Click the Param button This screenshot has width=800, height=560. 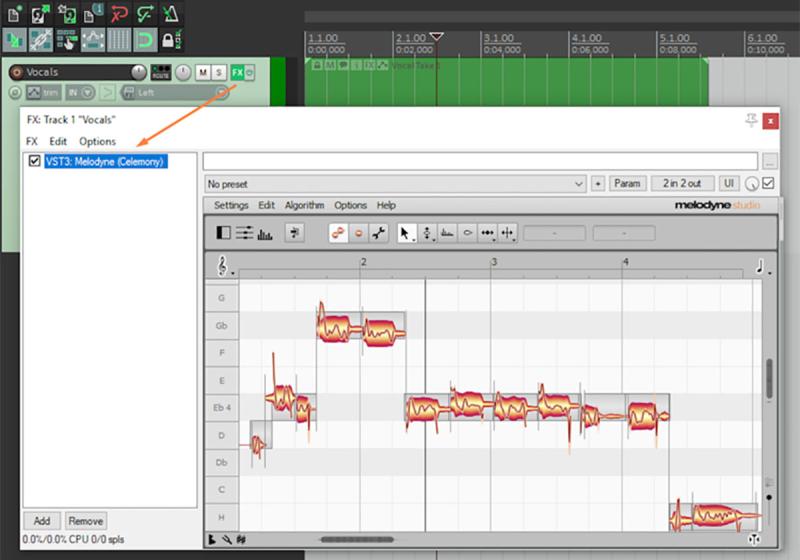pos(627,184)
